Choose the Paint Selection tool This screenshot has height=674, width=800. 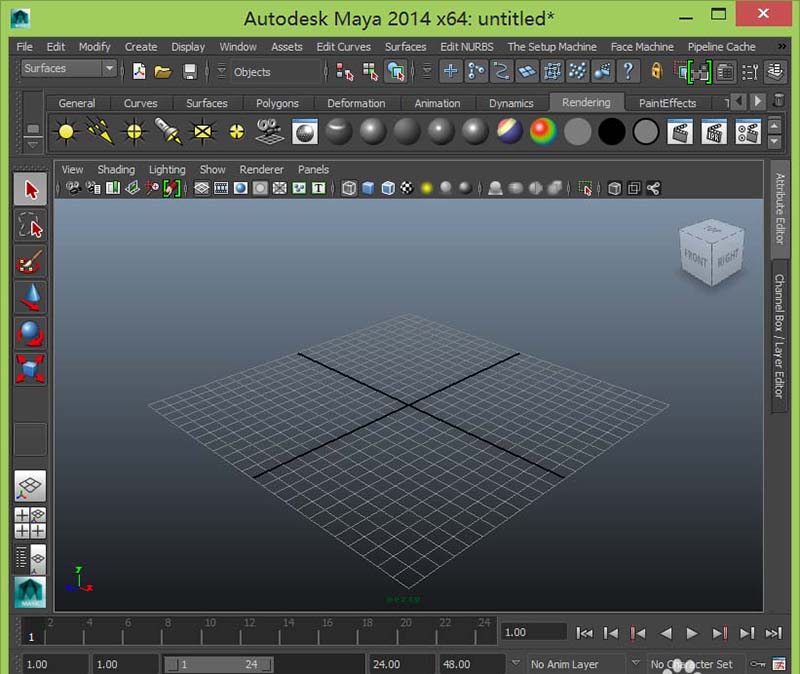click(31, 261)
